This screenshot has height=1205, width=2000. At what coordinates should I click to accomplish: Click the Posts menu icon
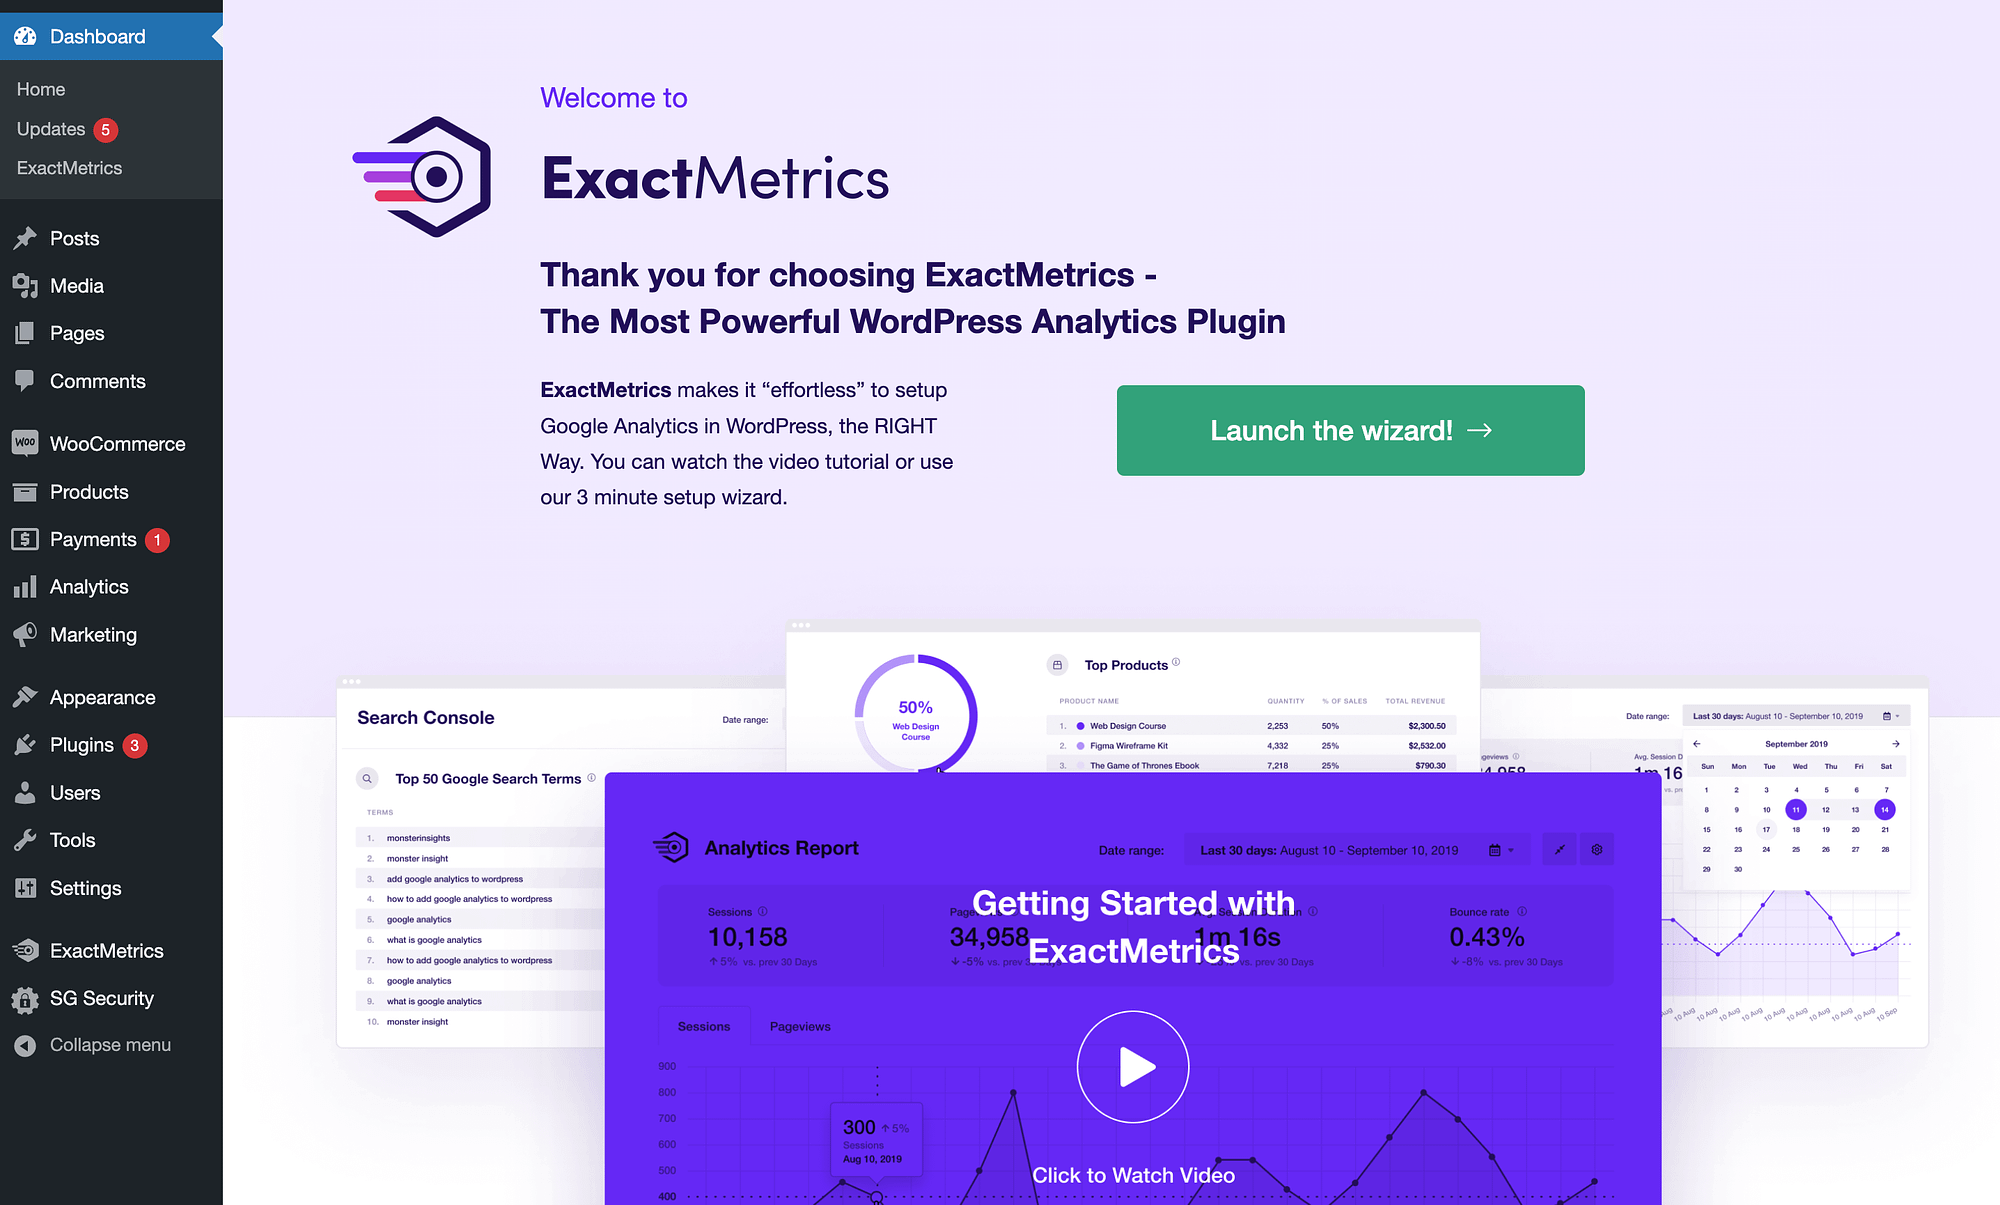point(27,237)
